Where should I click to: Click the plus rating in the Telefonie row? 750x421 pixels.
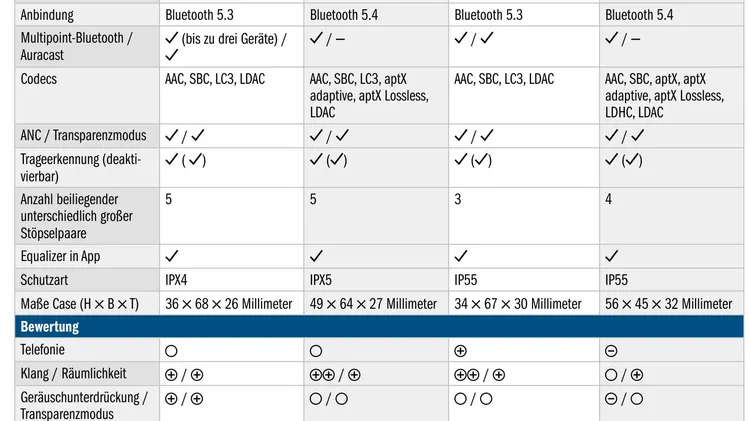pyautogui.click(x=461, y=351)
